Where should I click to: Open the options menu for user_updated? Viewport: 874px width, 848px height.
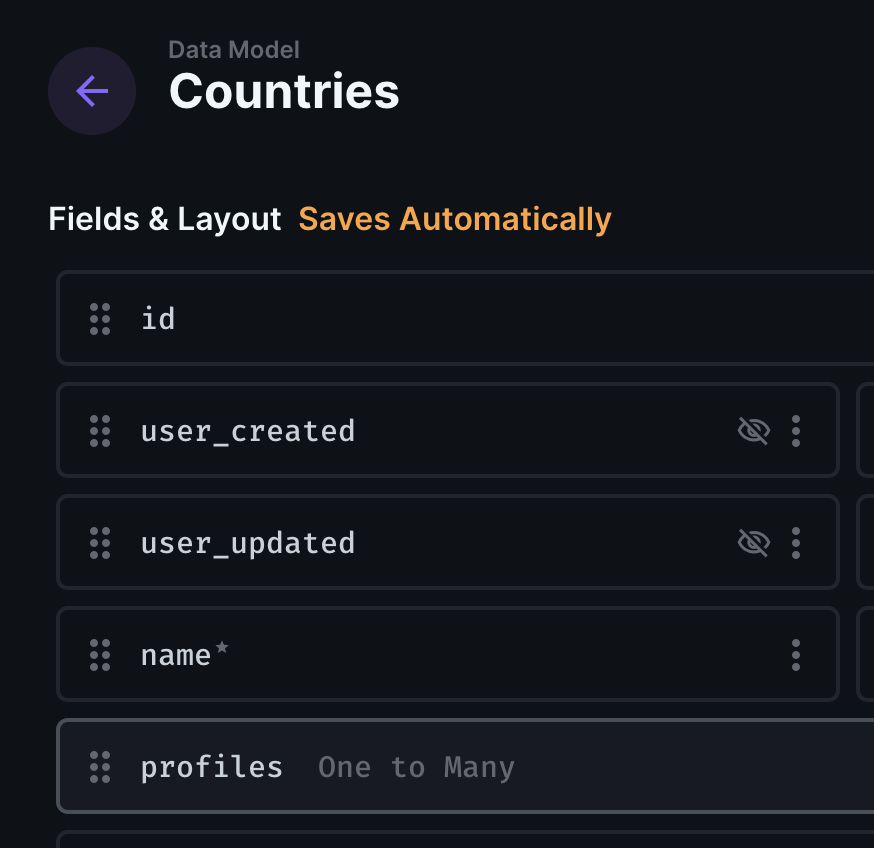click(796, 543)
